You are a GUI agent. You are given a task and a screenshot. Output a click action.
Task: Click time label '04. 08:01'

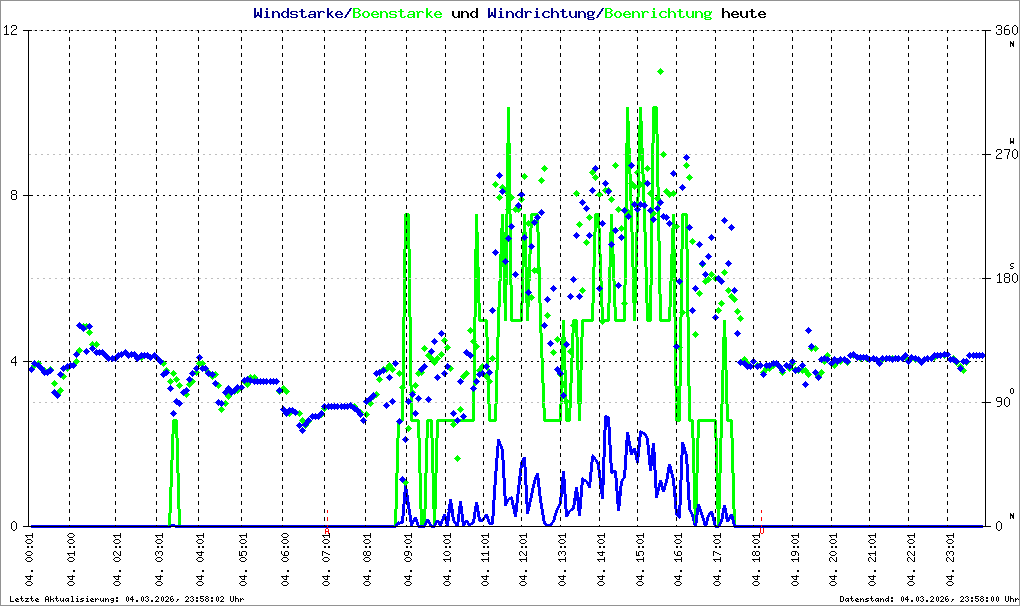pos(367,560)
